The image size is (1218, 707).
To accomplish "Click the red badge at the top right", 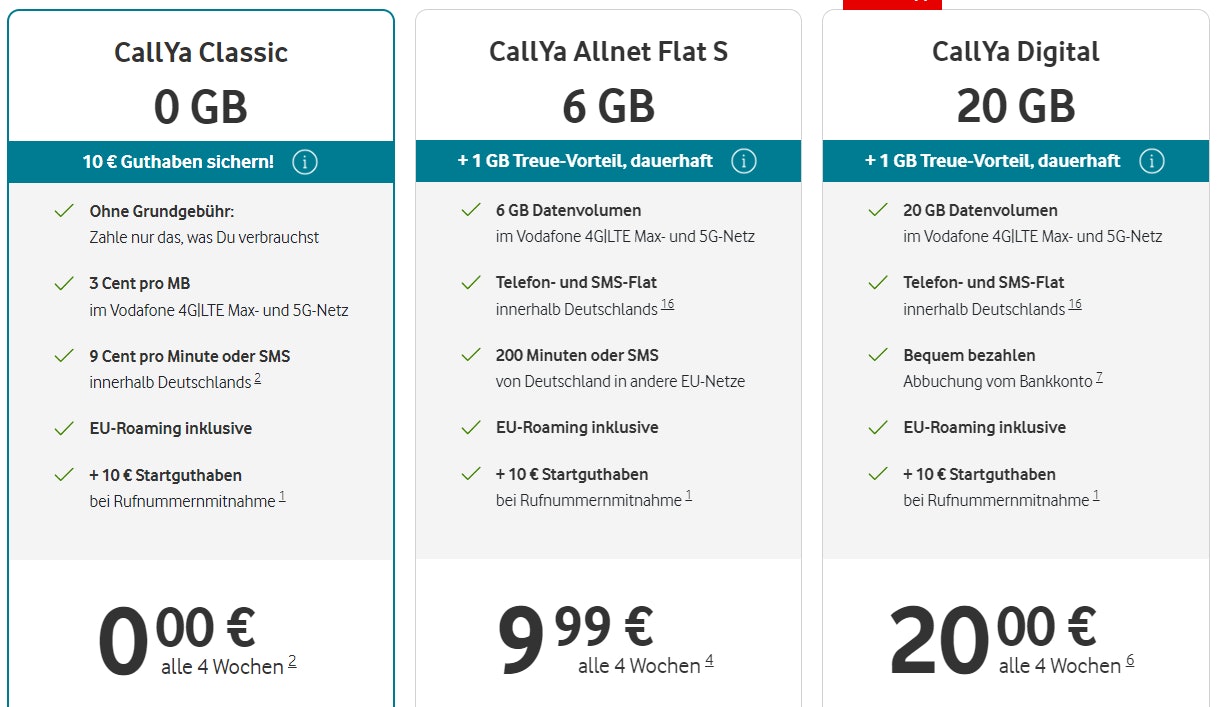I will tap(893, 4).
